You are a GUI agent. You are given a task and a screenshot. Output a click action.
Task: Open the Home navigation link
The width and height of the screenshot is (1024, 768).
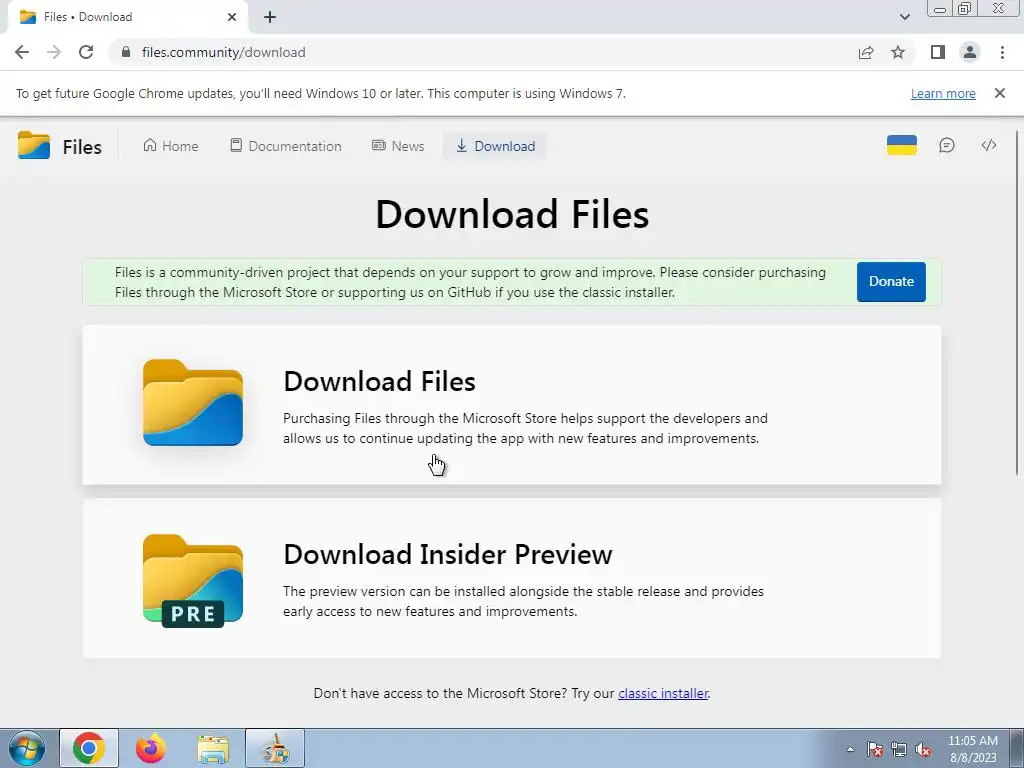(171, 146)
